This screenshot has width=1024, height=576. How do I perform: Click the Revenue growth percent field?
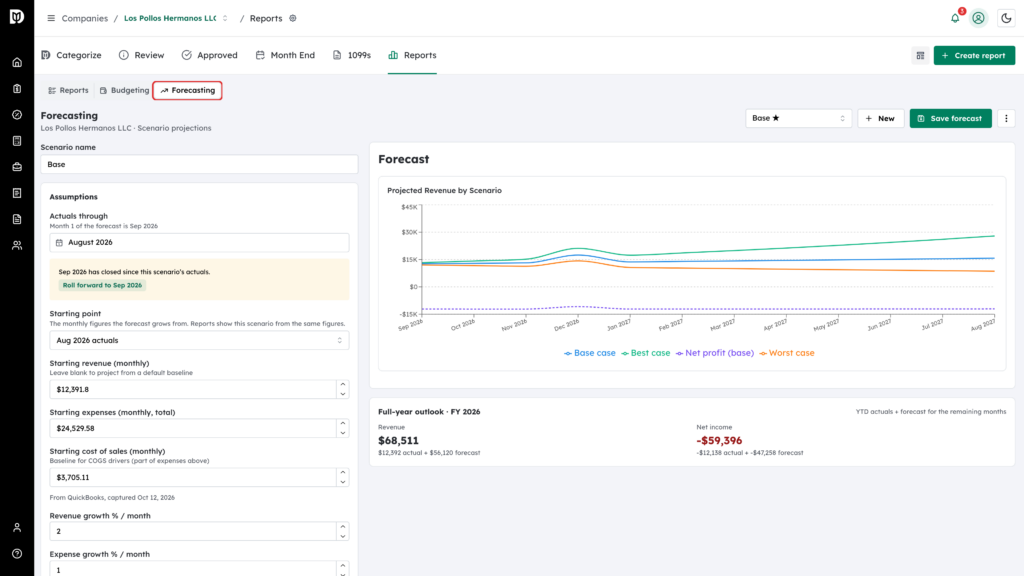click(x=193, y=531)
